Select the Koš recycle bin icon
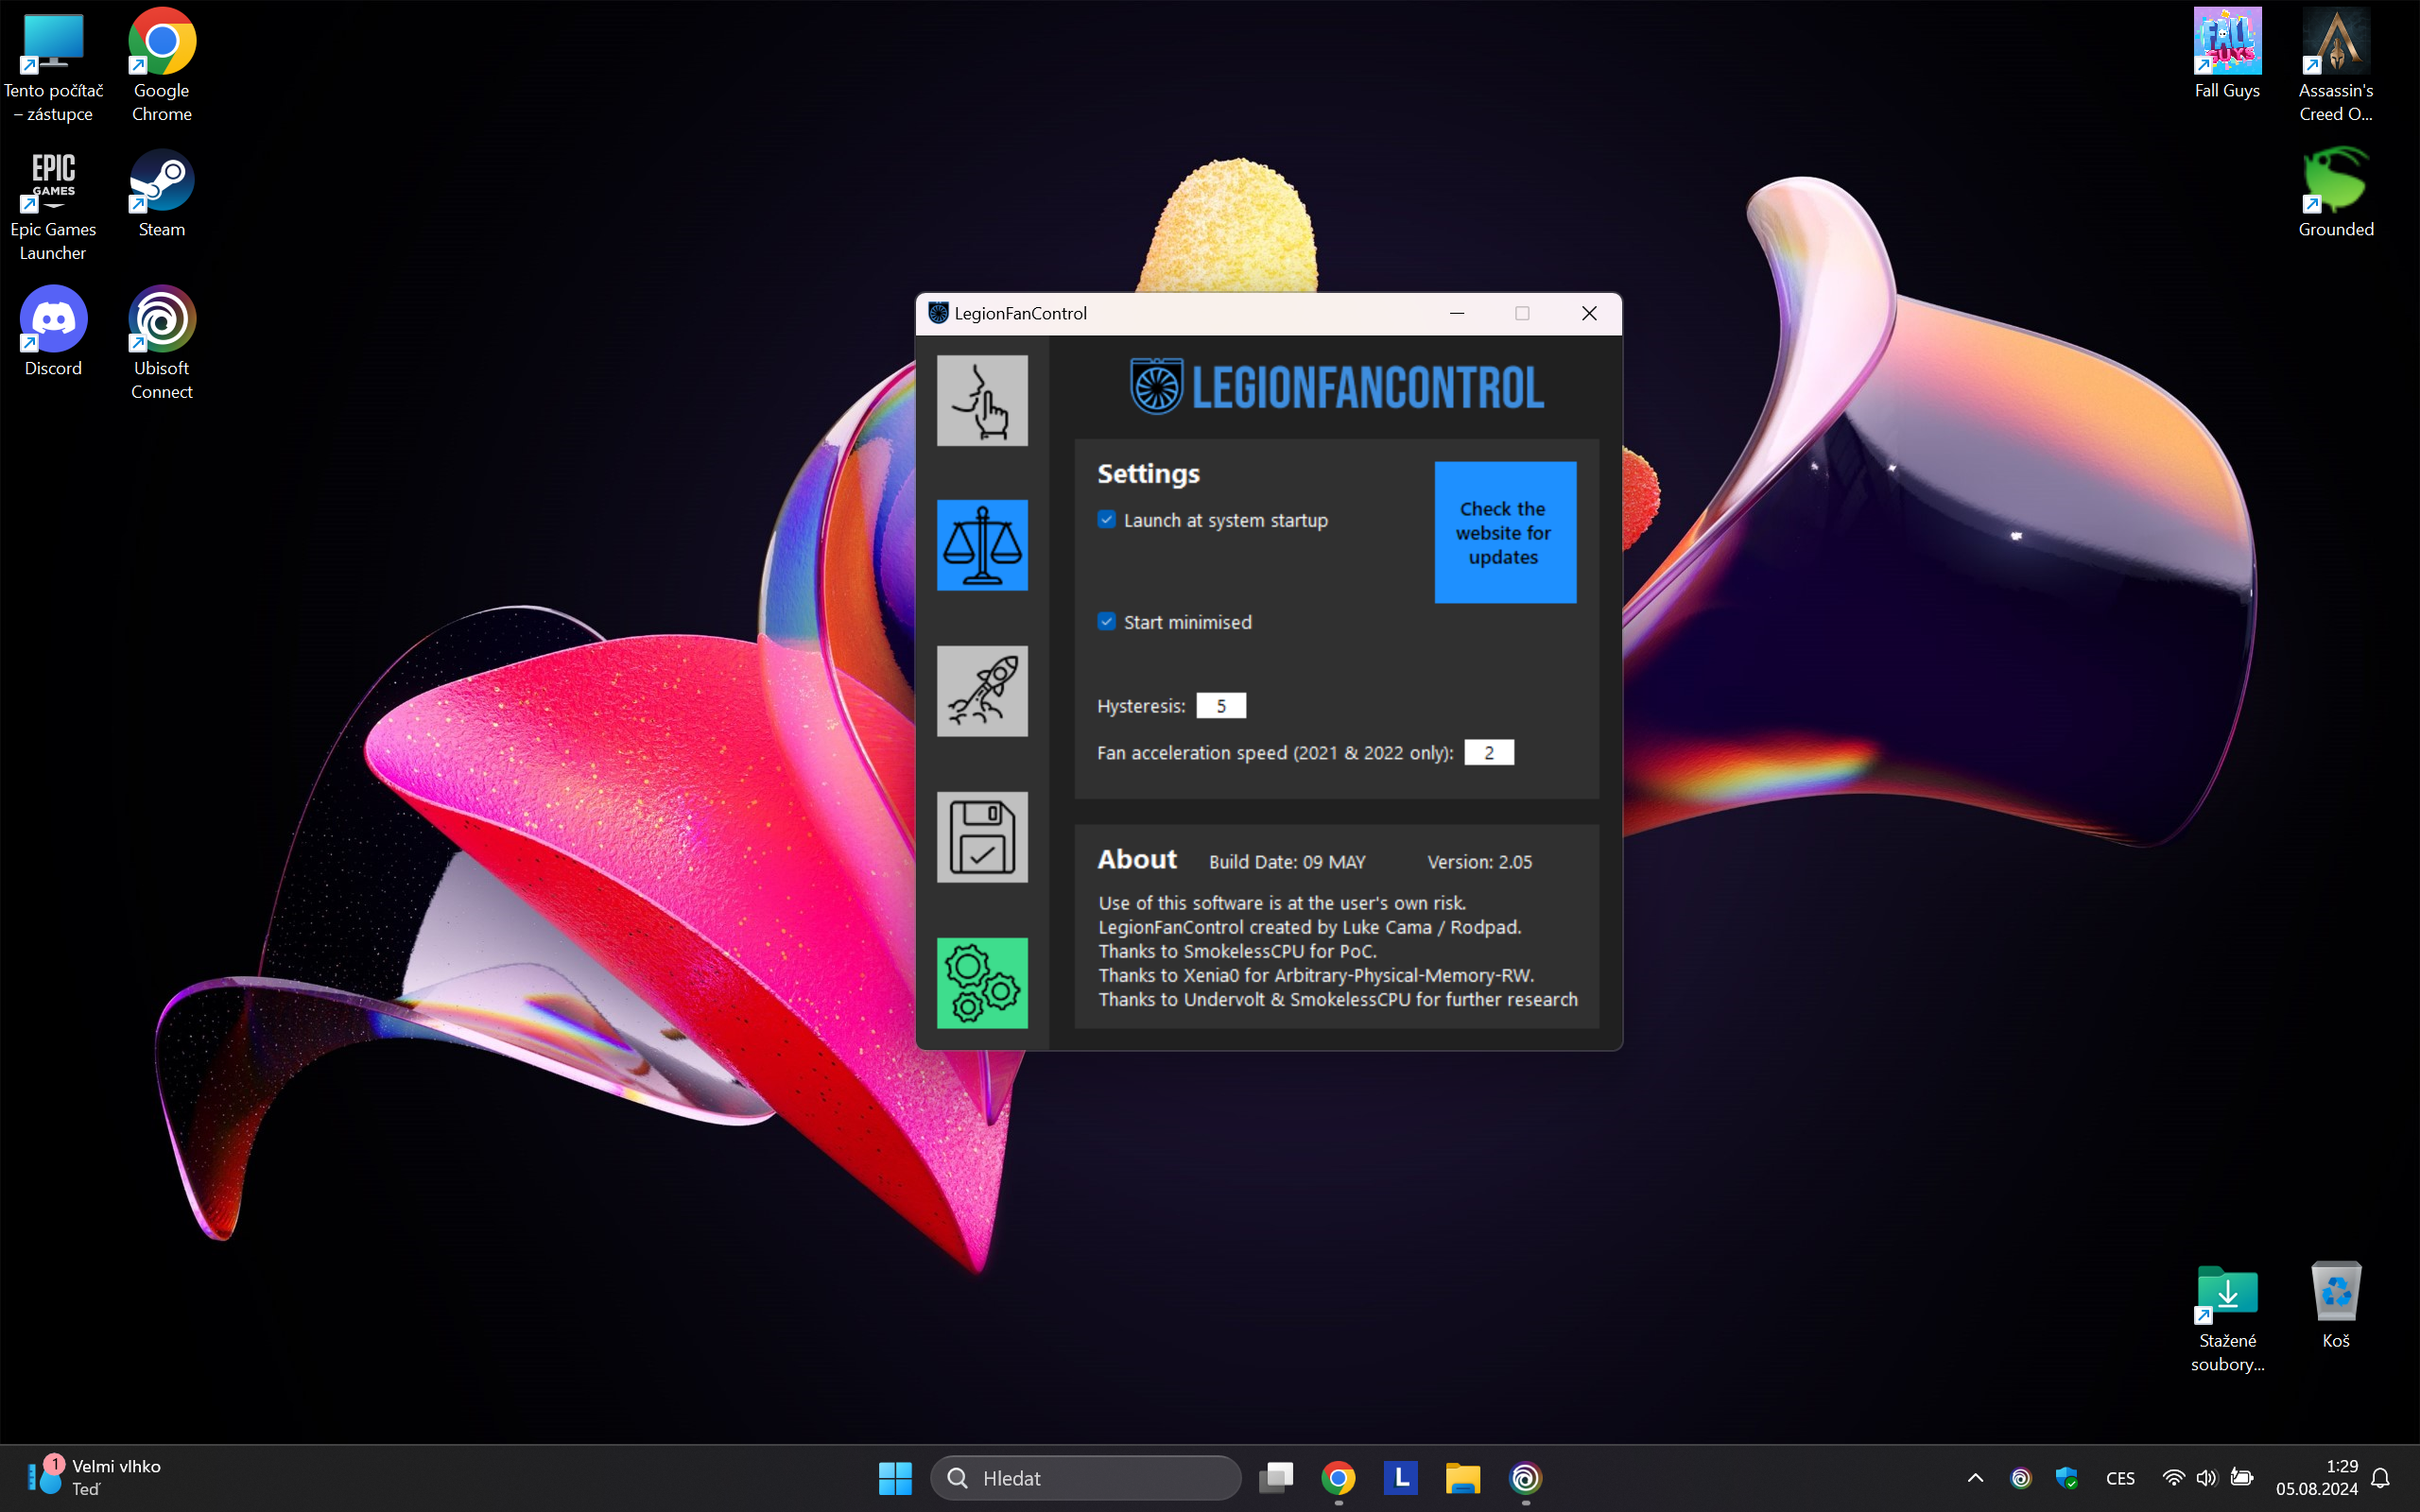 2336,1306
